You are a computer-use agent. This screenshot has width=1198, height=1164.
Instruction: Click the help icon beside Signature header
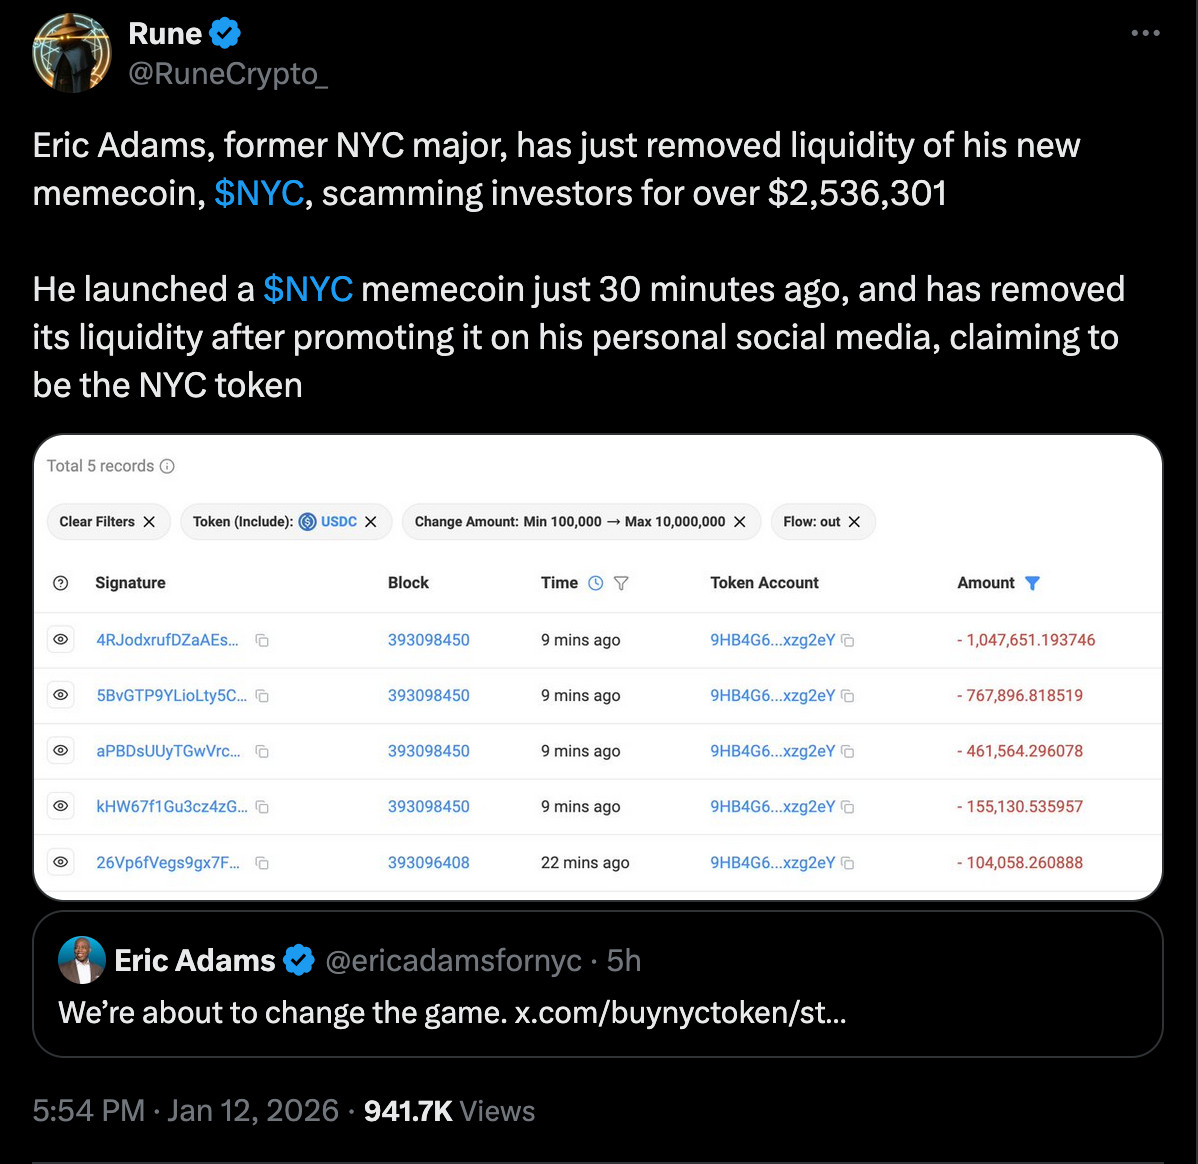coord(61,583)
